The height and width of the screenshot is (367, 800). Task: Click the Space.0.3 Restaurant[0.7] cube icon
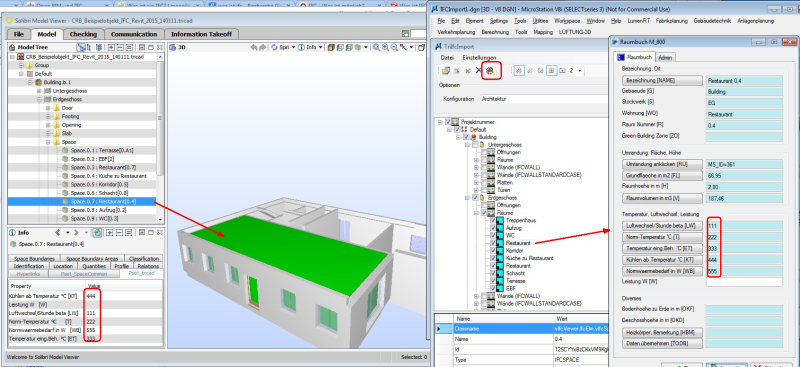[65, 167]
